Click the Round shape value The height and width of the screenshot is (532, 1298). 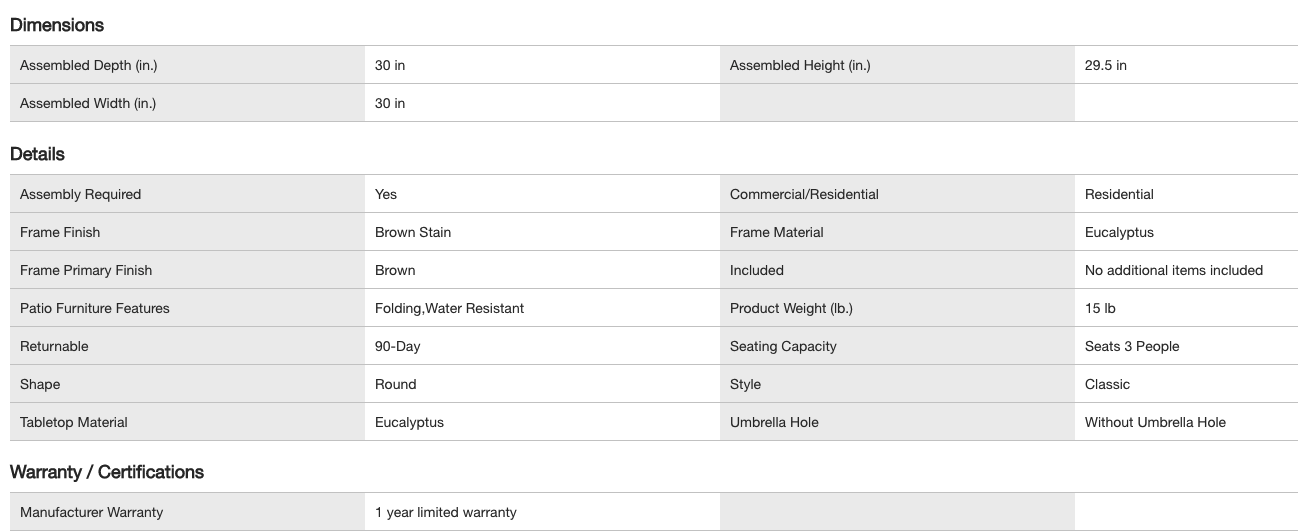[x=396, y=385]
